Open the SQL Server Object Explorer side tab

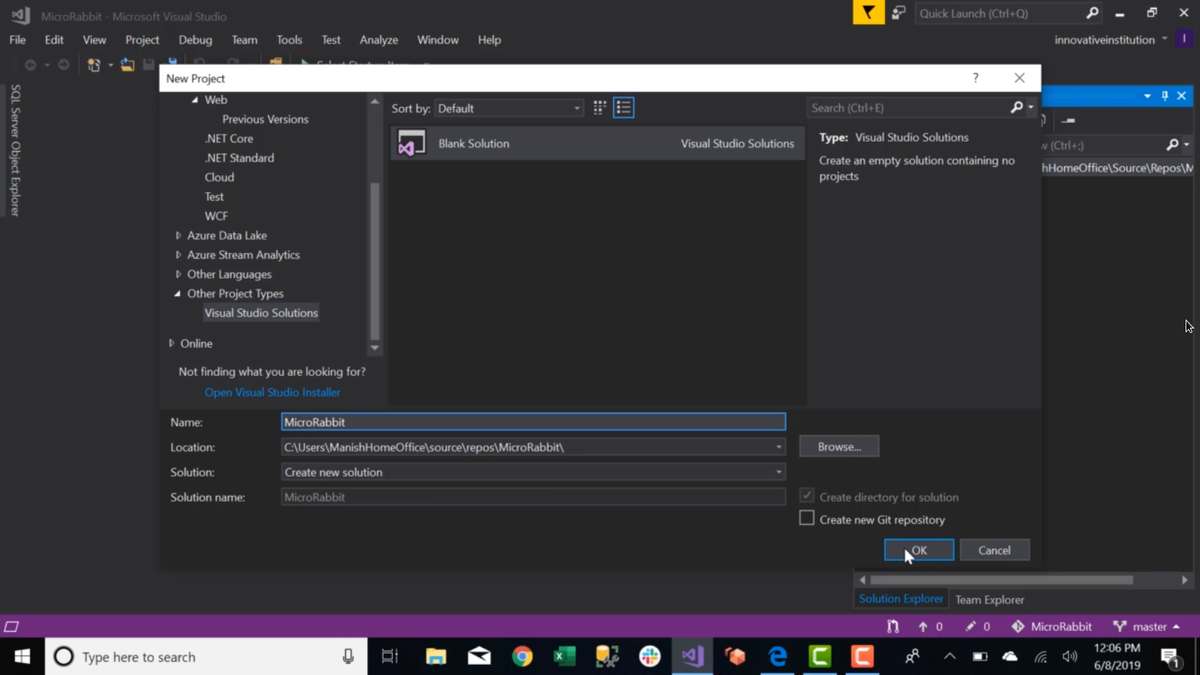pyautogui.click(x=15, y=150)
